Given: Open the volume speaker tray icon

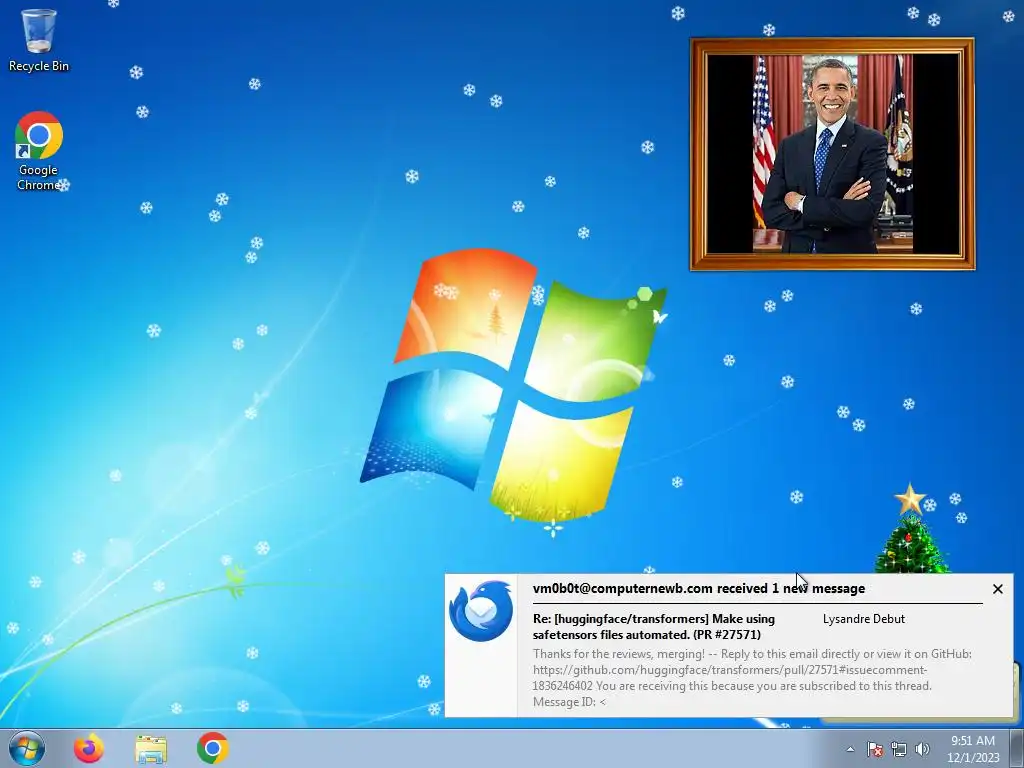Looking at the screenshot, I should click(x=922, y=749).
